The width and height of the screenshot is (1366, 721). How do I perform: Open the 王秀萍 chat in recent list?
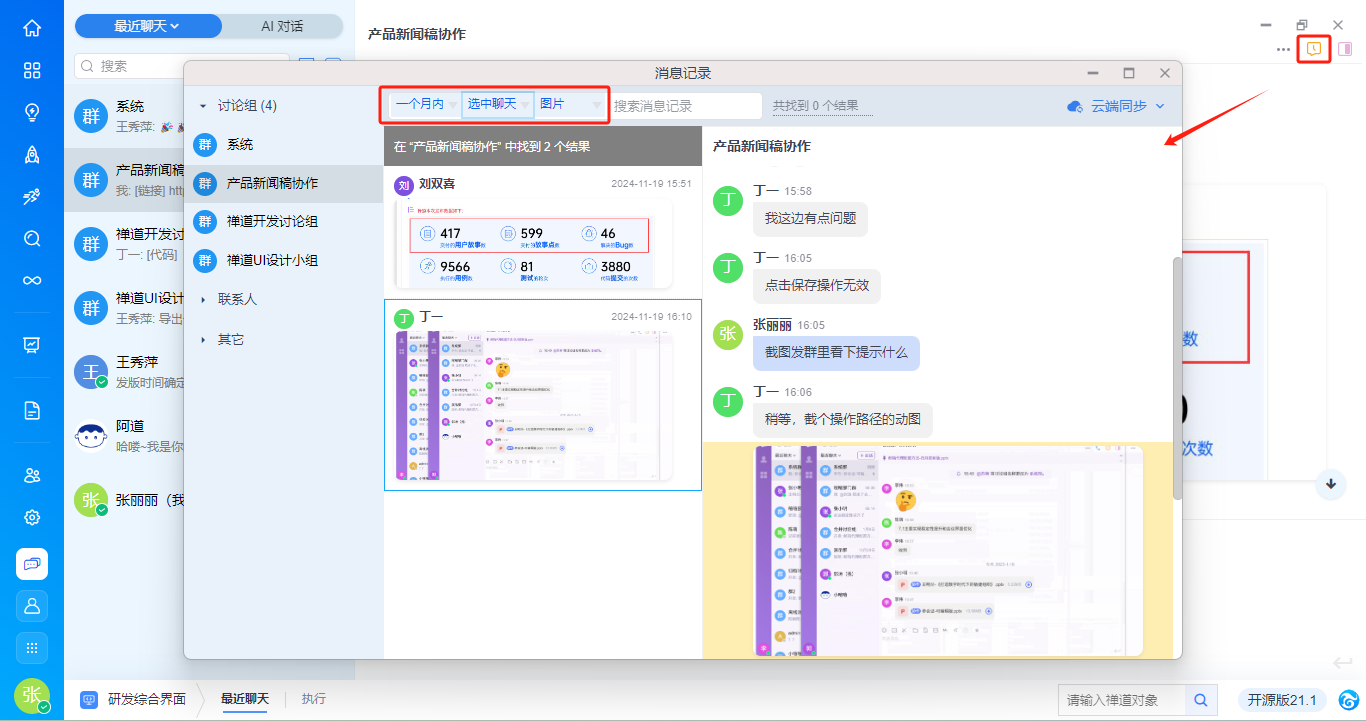click(124, 371)
